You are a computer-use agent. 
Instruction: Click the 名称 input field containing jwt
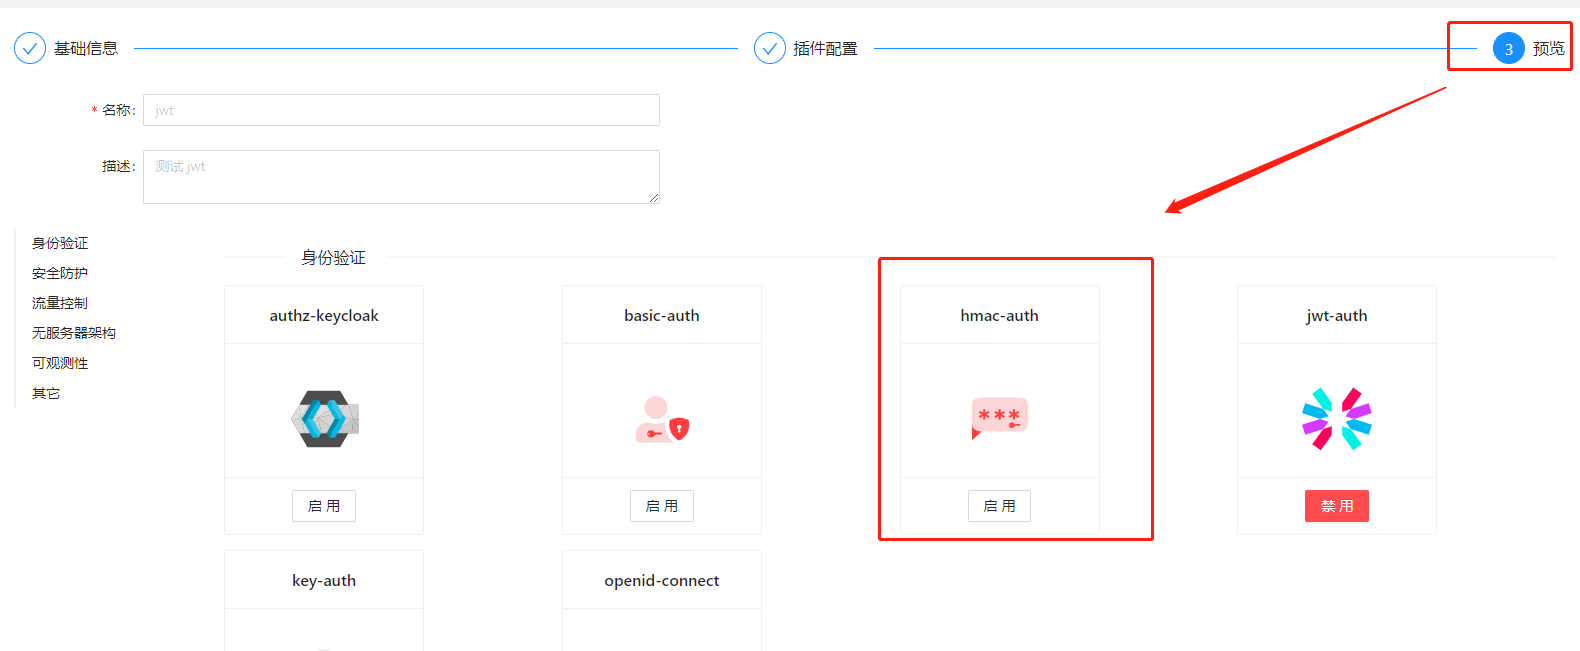[x=401, y=110]
